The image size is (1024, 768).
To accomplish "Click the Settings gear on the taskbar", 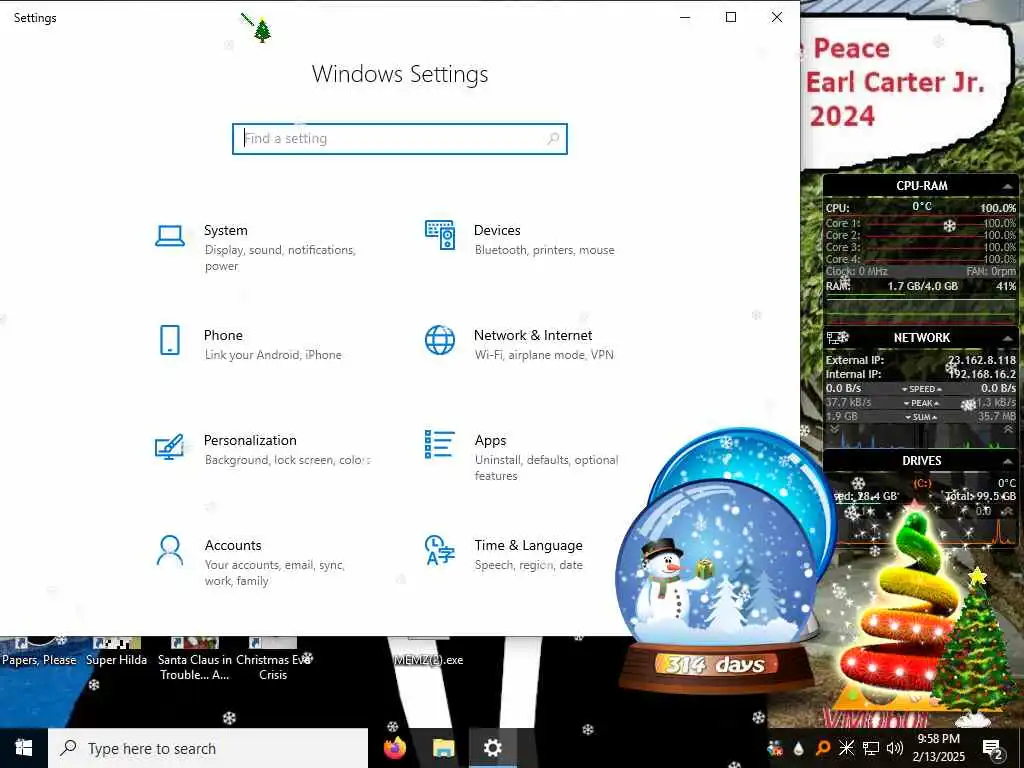I will coord(492,748).
